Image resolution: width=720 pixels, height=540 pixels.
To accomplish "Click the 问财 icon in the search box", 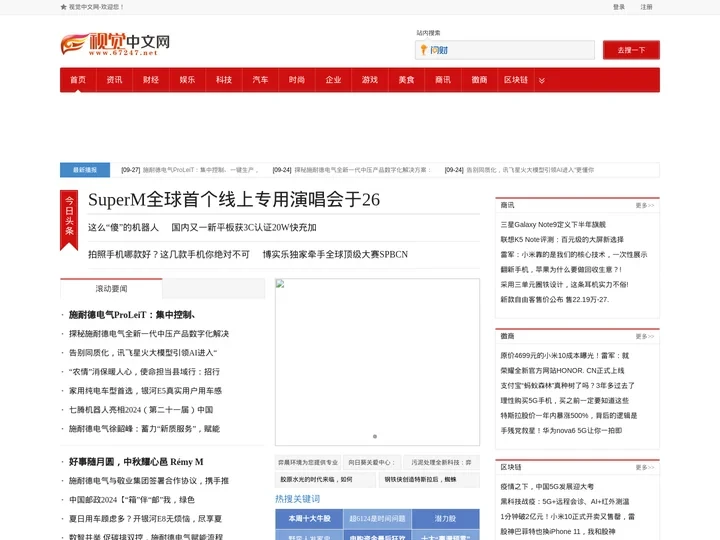I will tap(434, 50).
